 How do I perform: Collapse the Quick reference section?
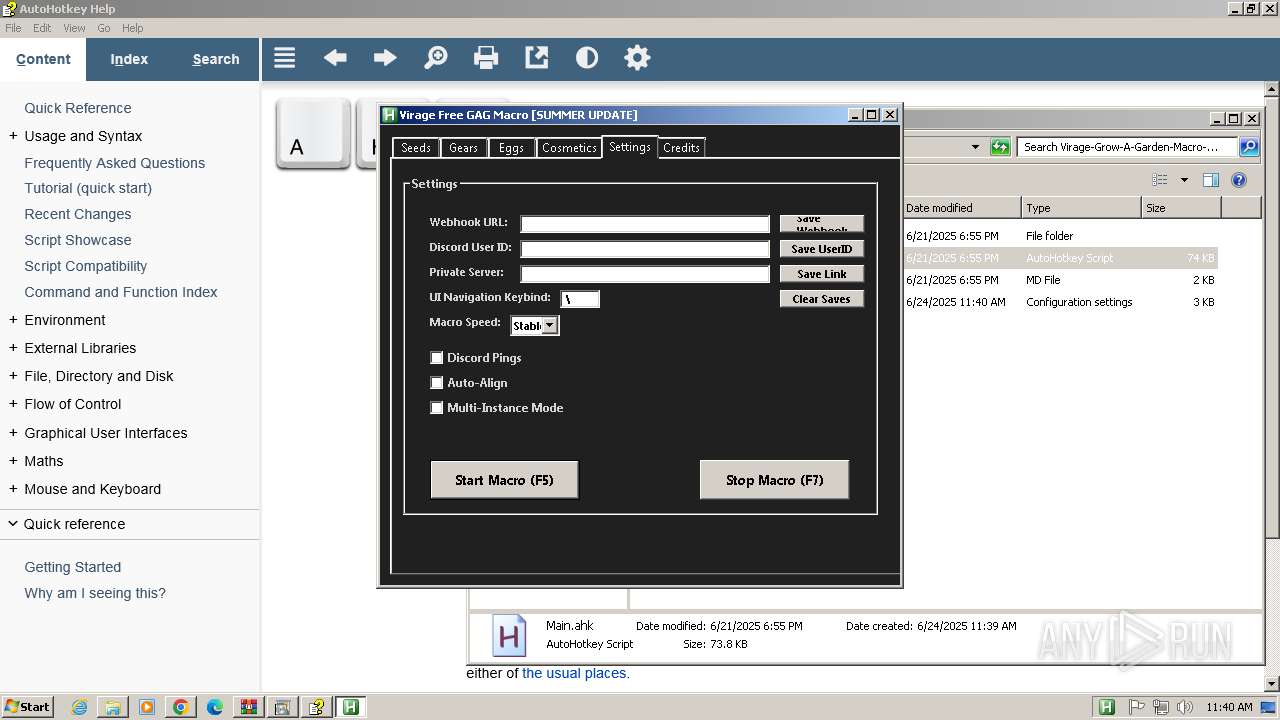coord(13,524)
